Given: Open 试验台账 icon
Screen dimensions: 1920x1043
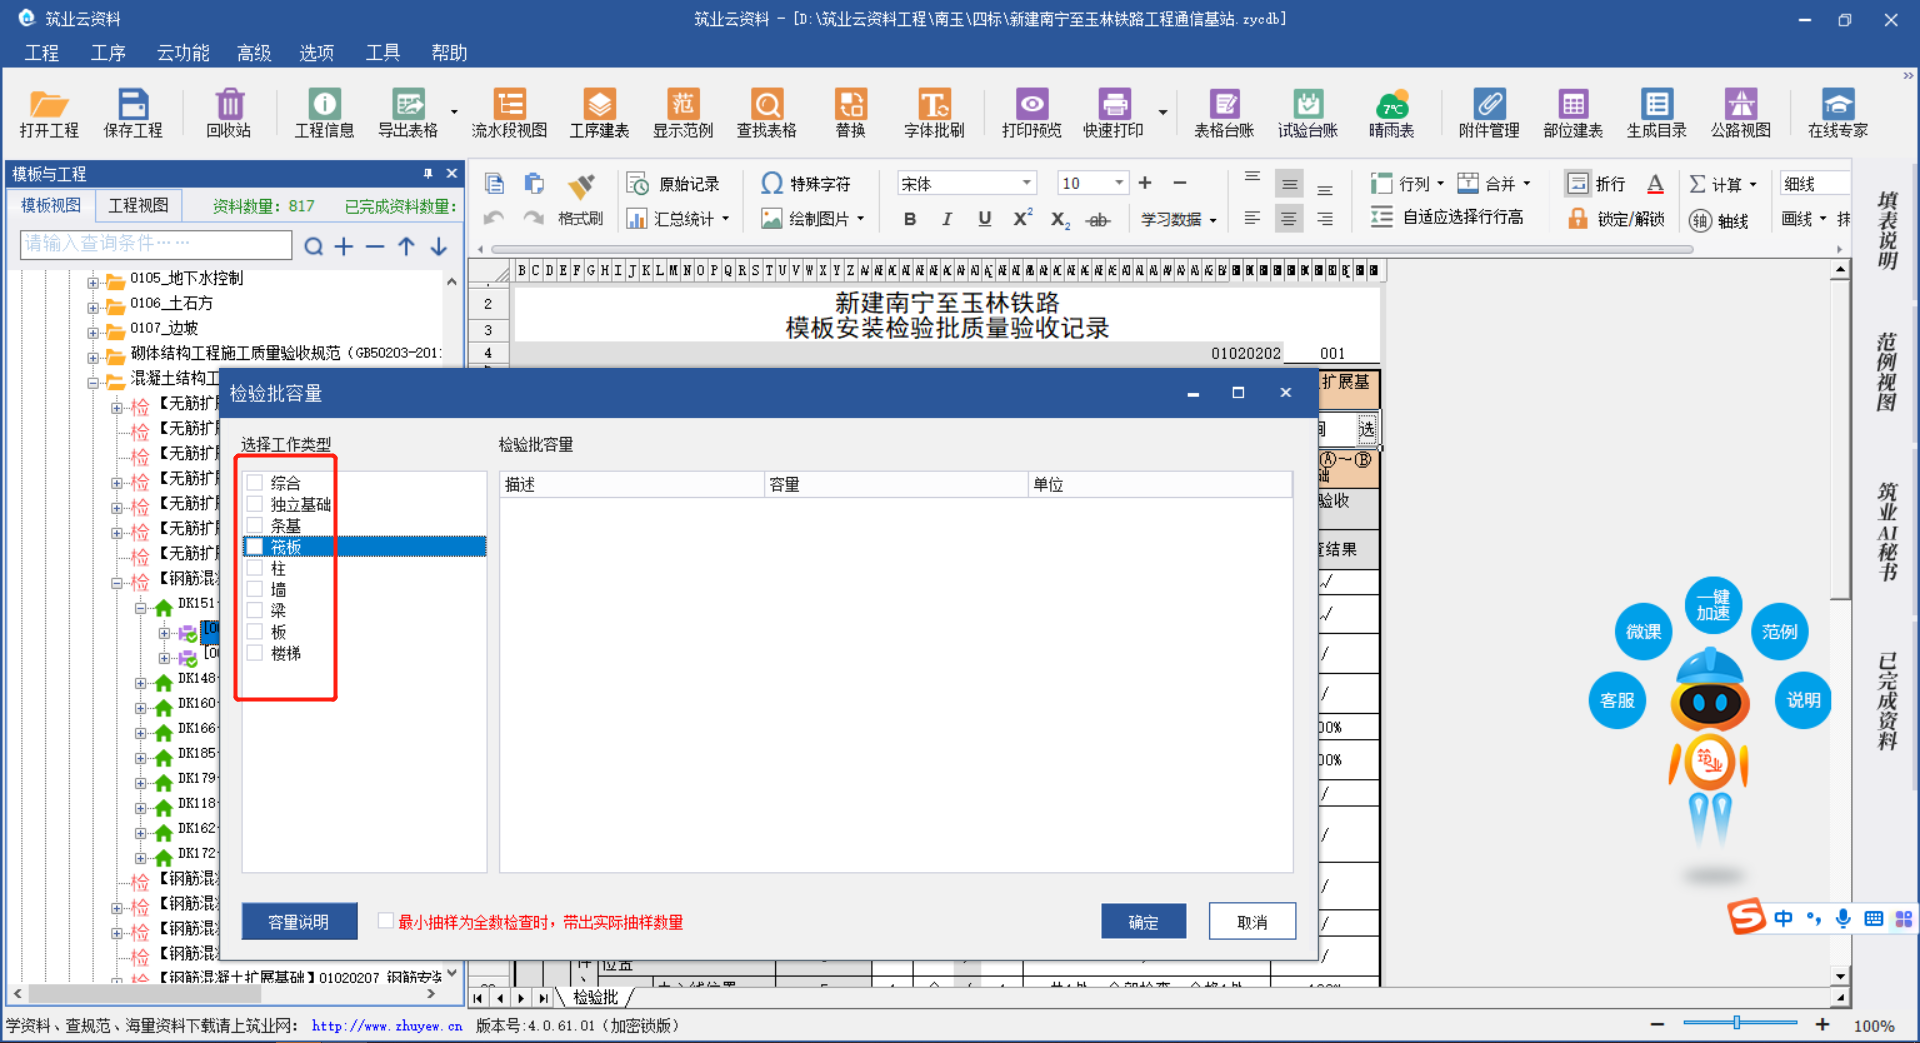Looking at the screenshot, I should pos(1308,112).
